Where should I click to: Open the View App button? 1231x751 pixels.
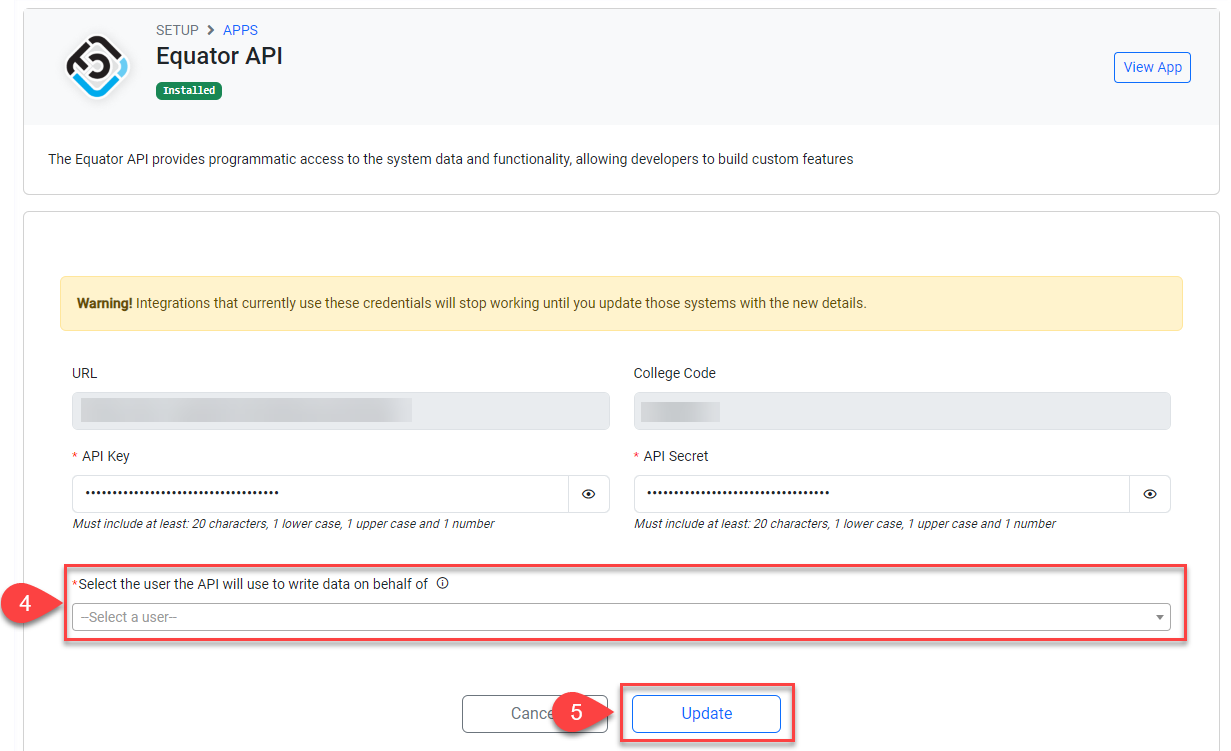coord(1152,67)
